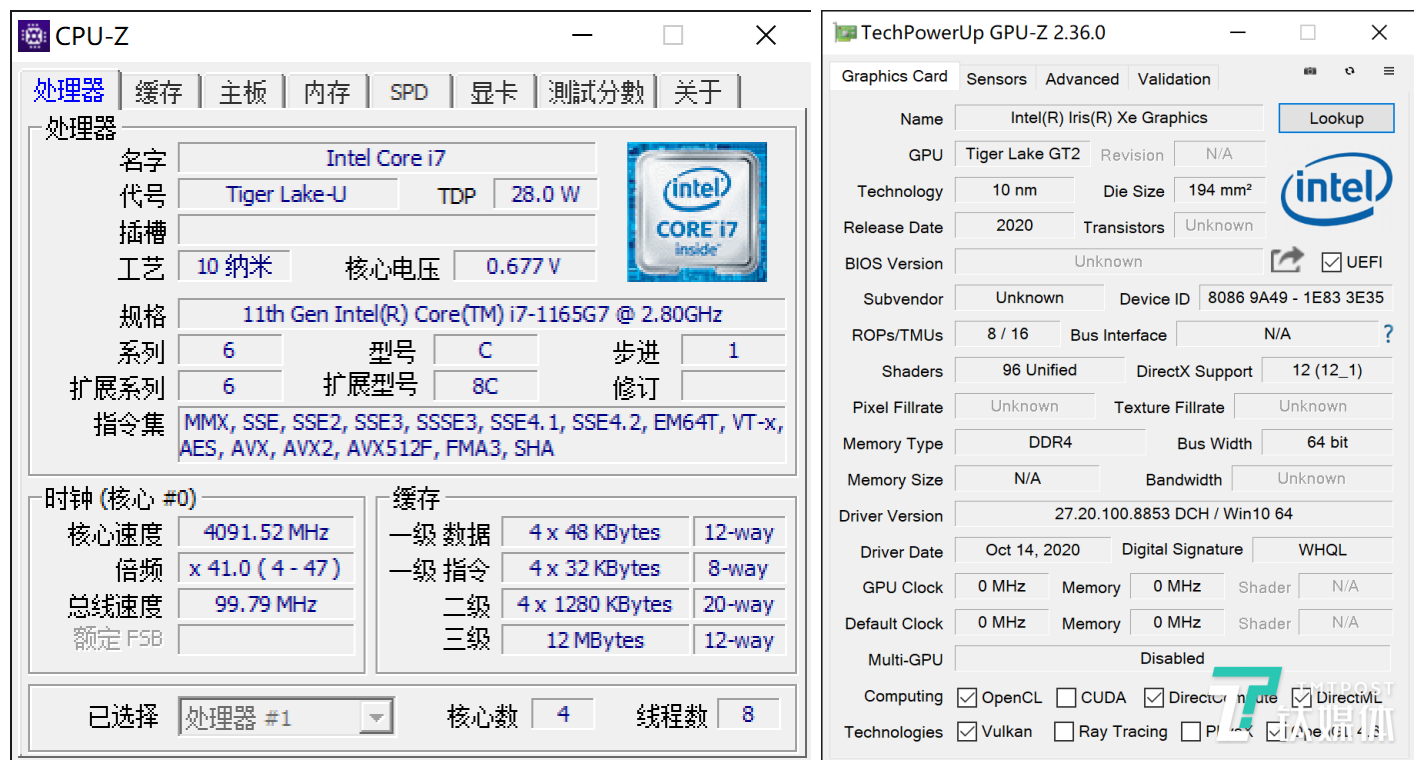Image resolution: width=1424 pixels, height=770 pixels.
Task: Open the GPU-Z hamburger menu icon
Action: click(1389, 71)
